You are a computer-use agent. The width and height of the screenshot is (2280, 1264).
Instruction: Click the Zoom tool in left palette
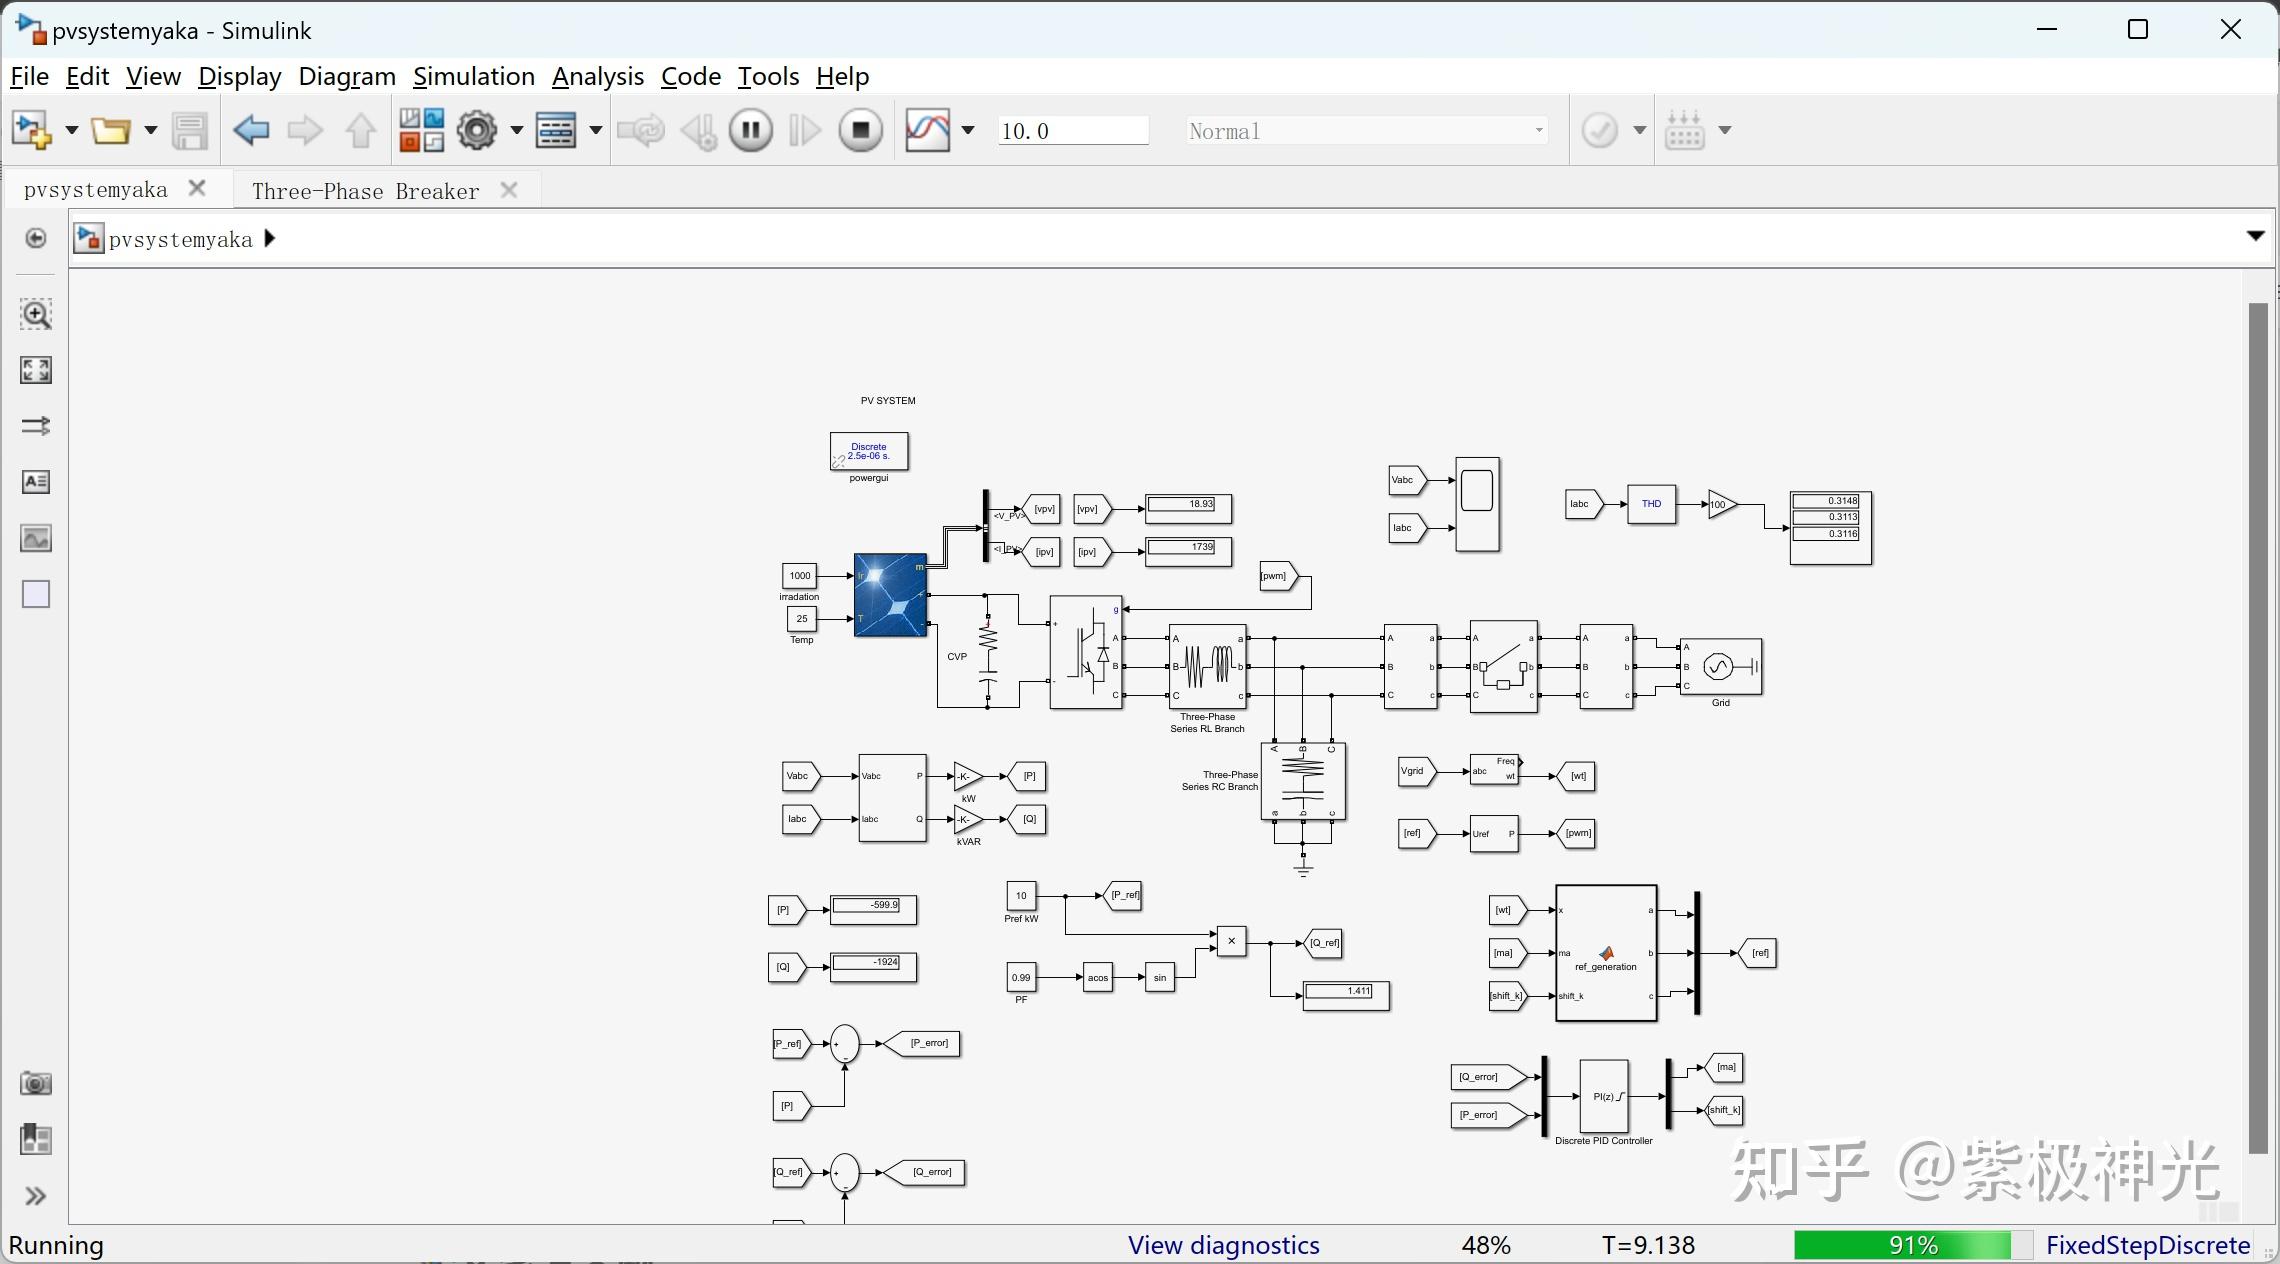coord(36,314)
